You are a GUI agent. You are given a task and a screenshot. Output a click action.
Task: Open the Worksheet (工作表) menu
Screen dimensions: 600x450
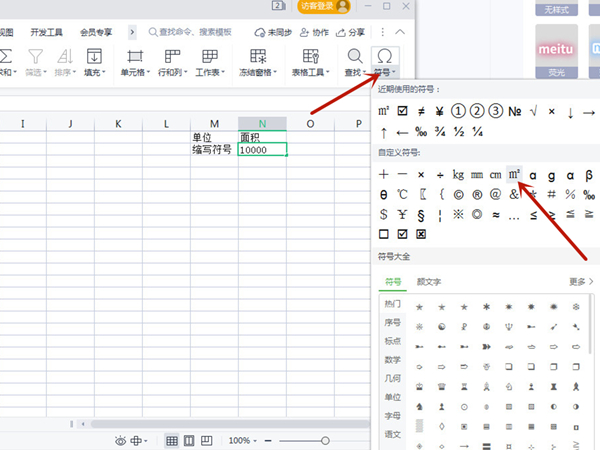coord(210,62)
